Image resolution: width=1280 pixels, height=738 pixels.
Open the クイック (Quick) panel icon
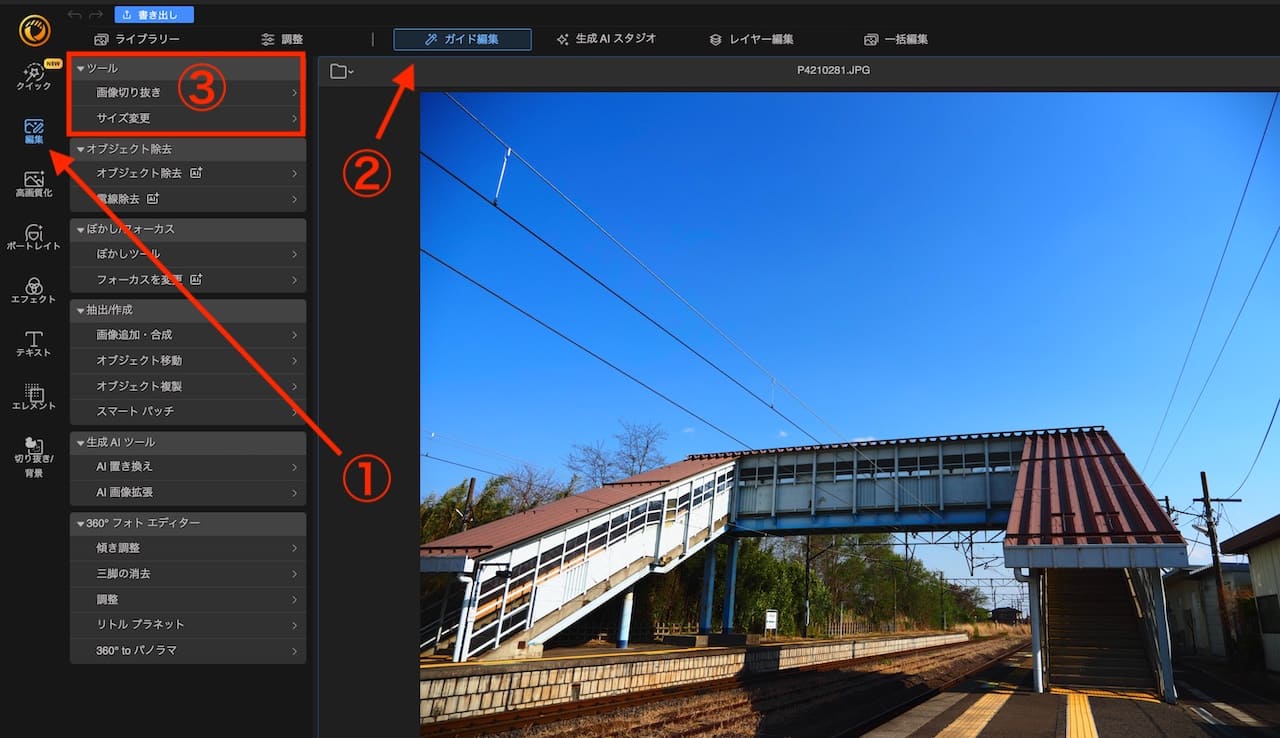coord(33,80)
